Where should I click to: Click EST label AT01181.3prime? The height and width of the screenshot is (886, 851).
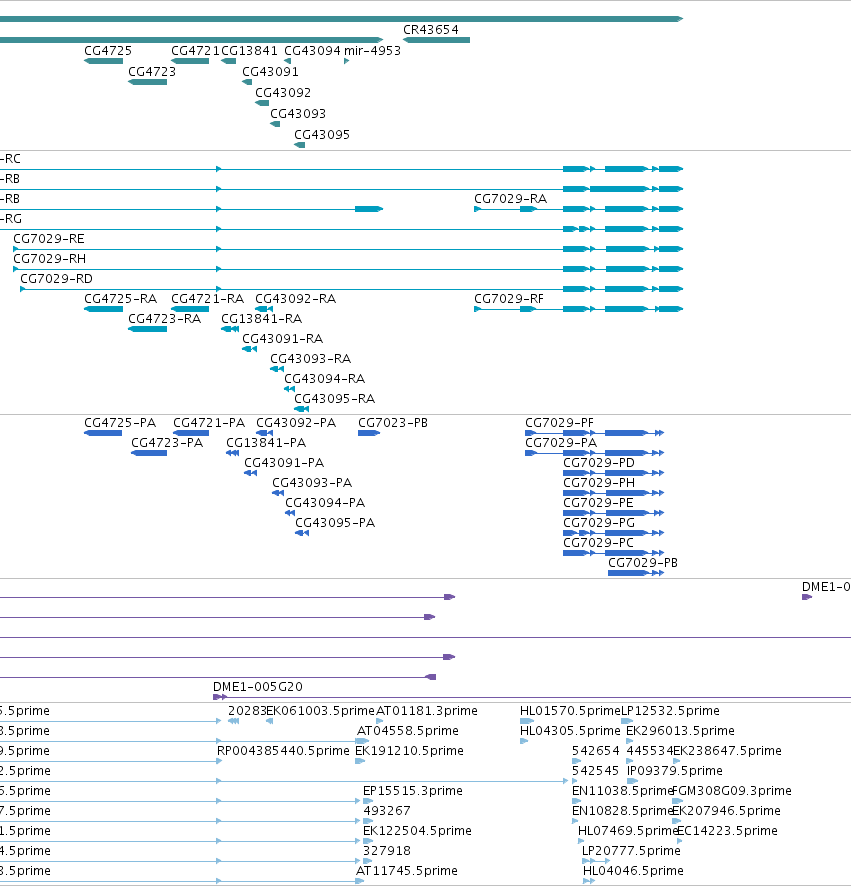427,710
